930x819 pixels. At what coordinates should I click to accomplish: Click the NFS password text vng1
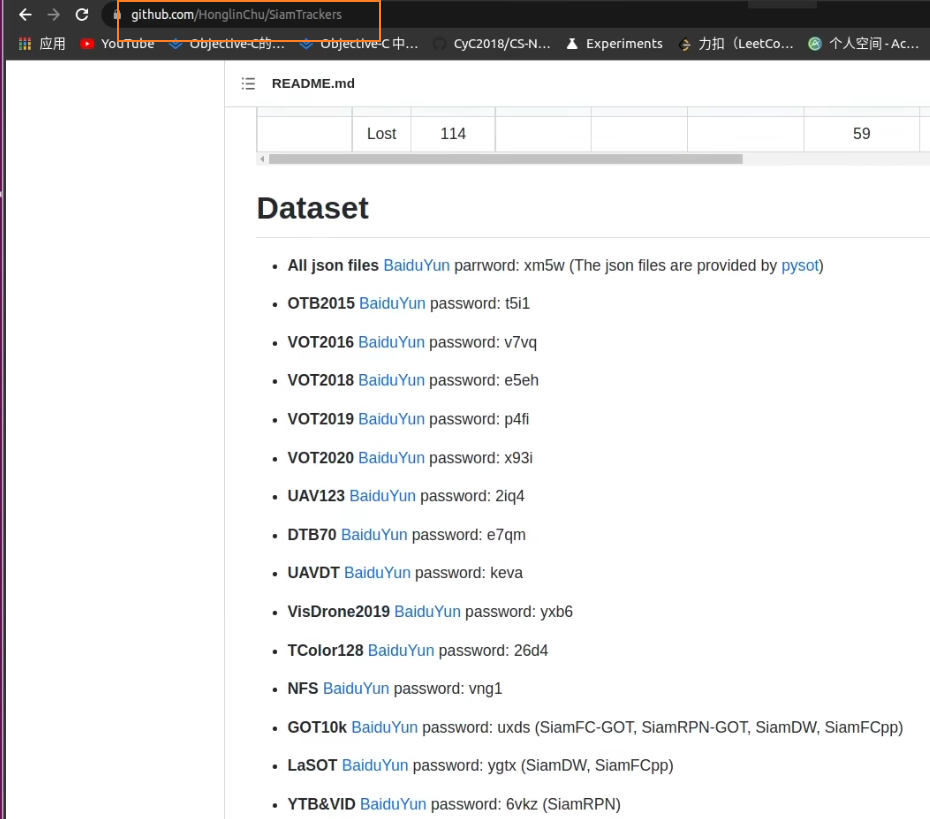click(x=485, y=689)
